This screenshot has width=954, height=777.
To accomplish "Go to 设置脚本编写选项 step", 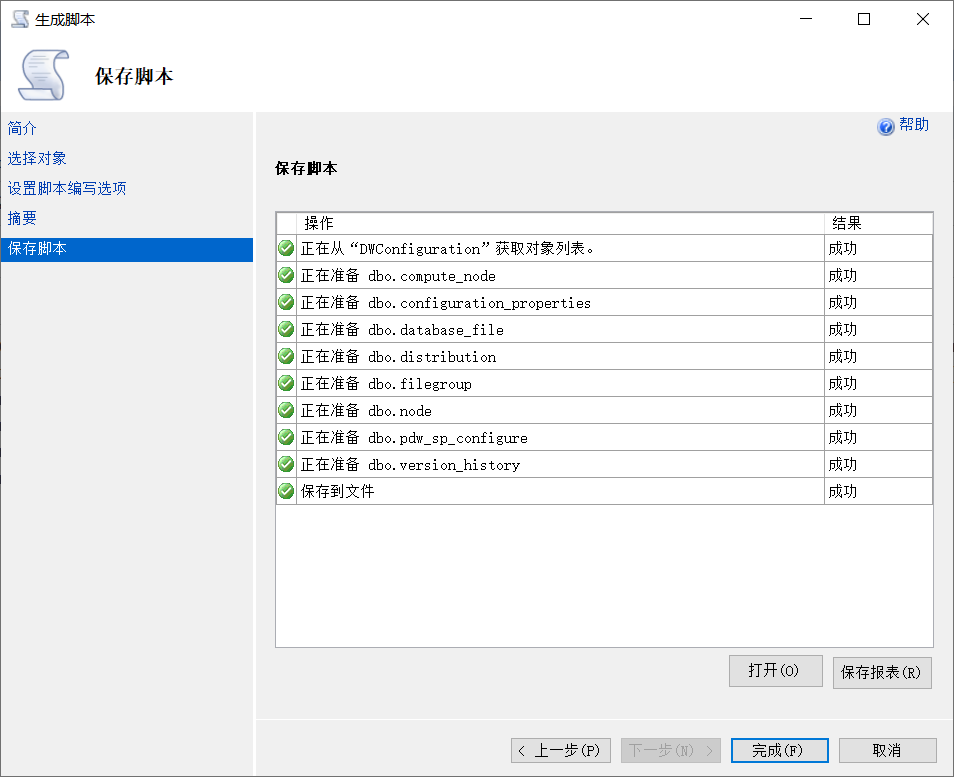I will coord(67,188).
